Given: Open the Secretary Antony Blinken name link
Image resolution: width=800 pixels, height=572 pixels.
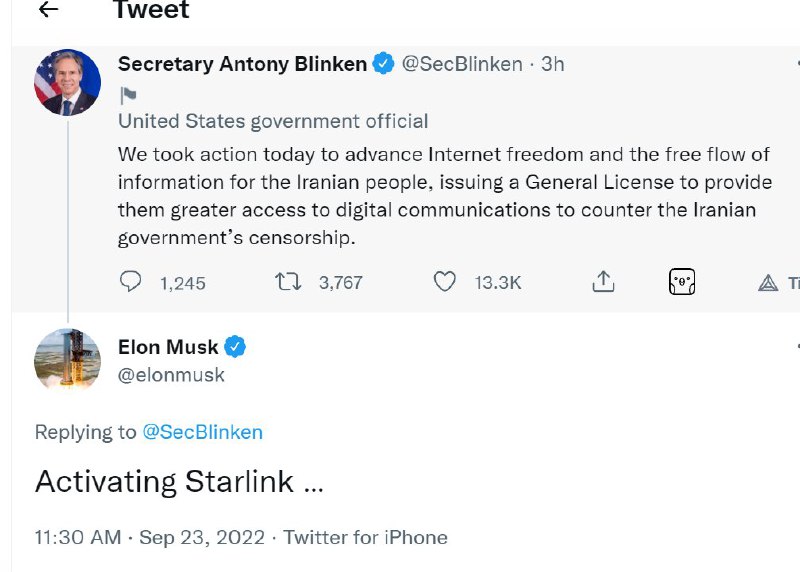Looking at the screenshot, I should (242, 64).
